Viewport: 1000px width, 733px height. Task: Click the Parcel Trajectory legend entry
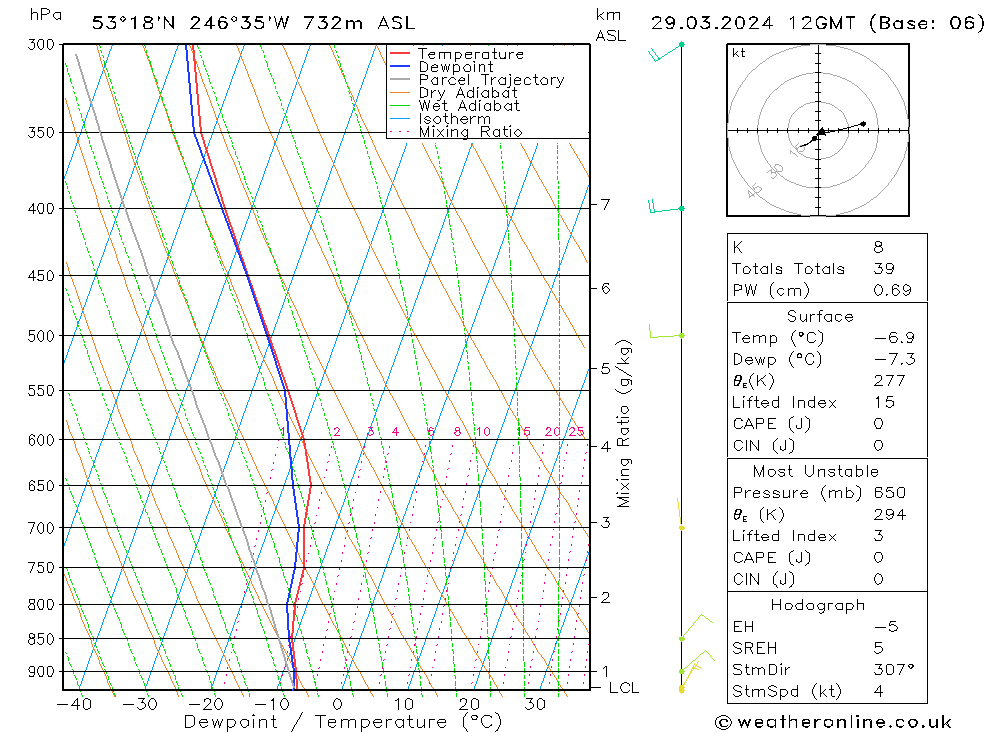(477, 80)
